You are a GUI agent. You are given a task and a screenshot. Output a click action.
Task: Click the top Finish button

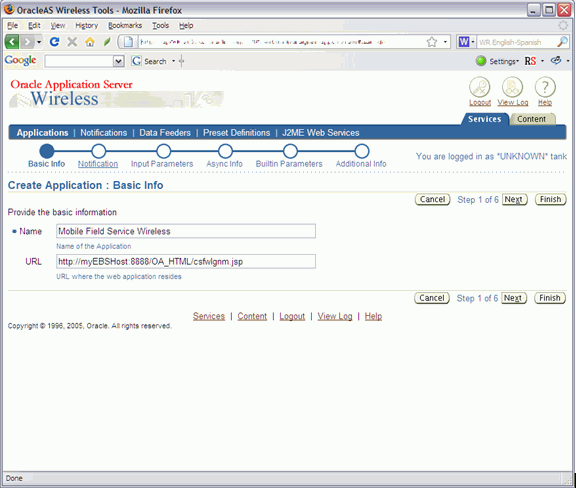click(x=550, y=200)
